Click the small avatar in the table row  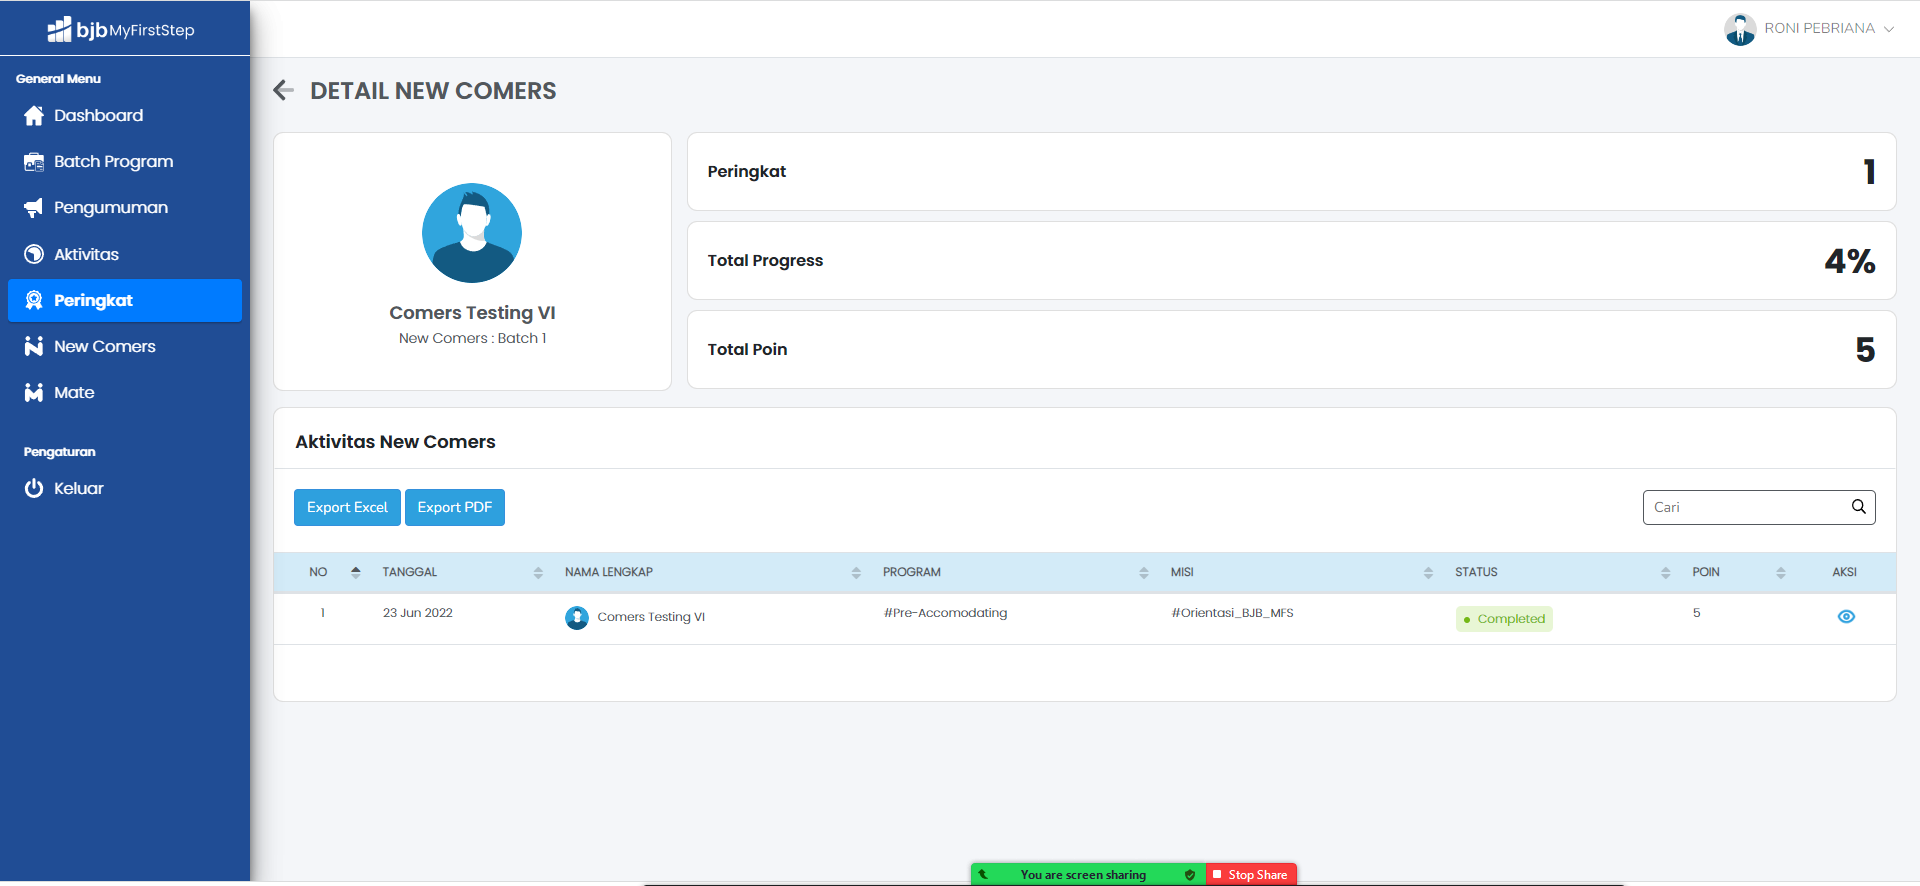[577, 618]
